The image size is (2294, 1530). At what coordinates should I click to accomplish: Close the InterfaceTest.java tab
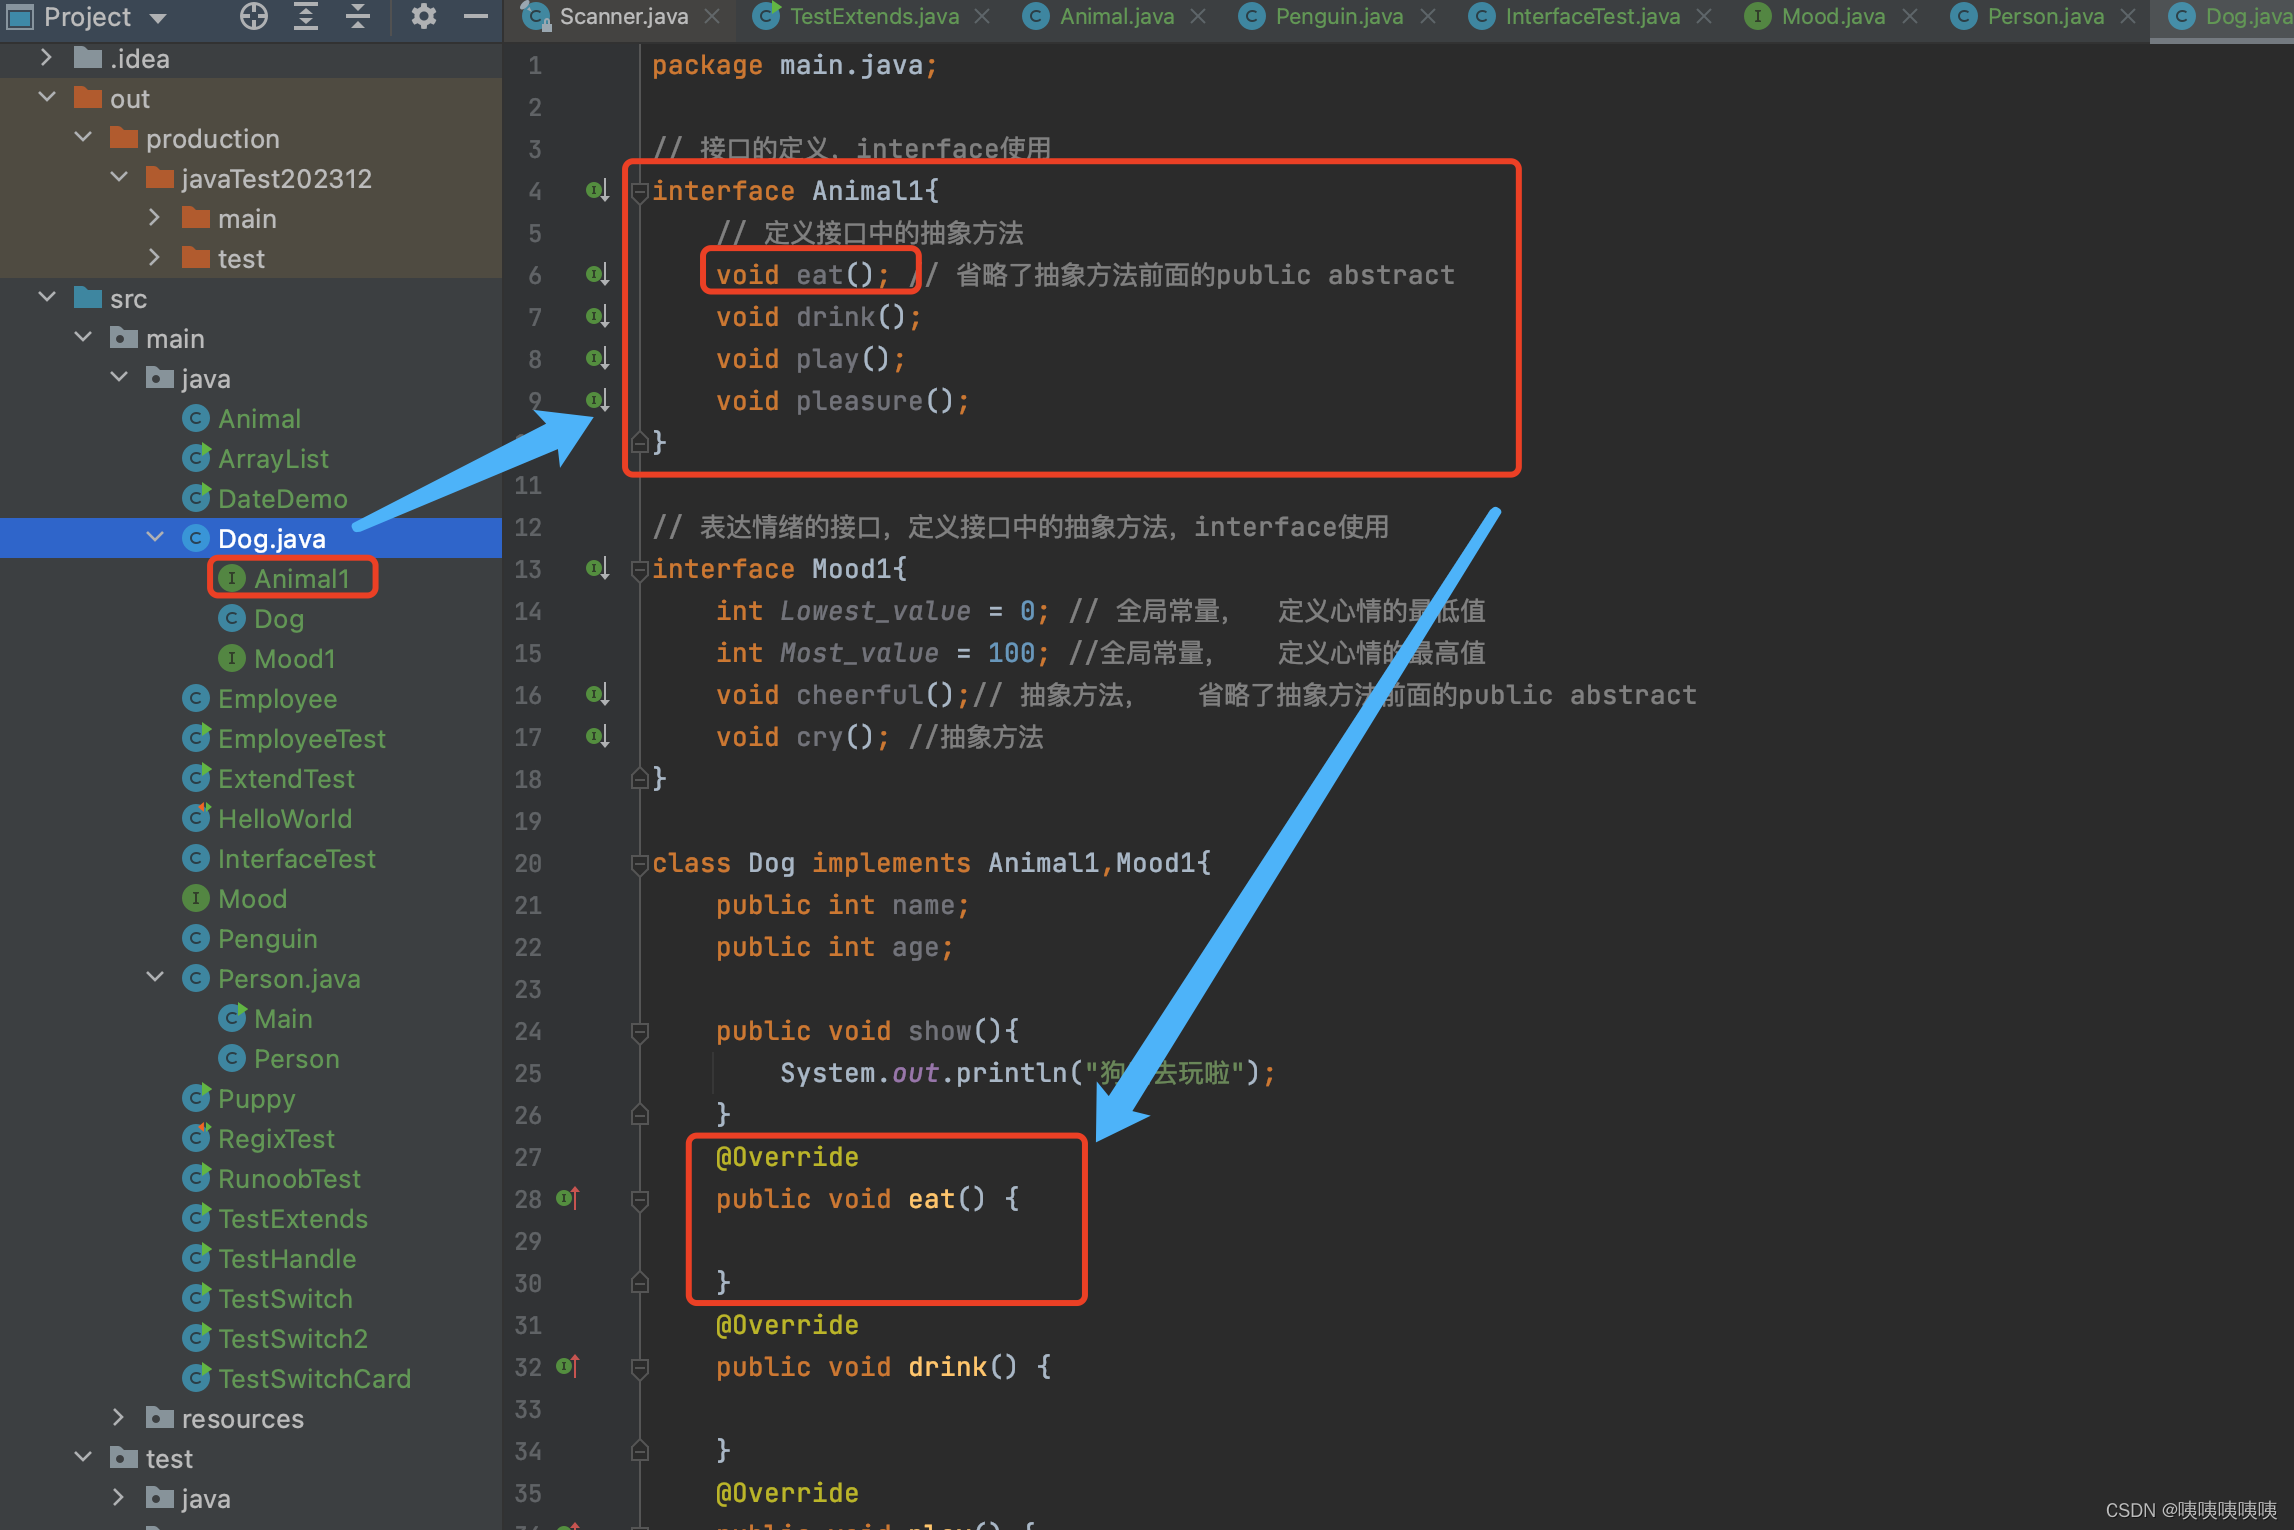coord(1704,17)
